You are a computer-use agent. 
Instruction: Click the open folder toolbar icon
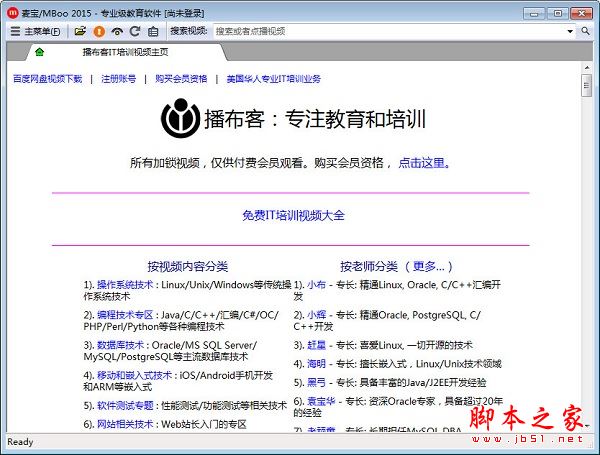coord(80,31)
